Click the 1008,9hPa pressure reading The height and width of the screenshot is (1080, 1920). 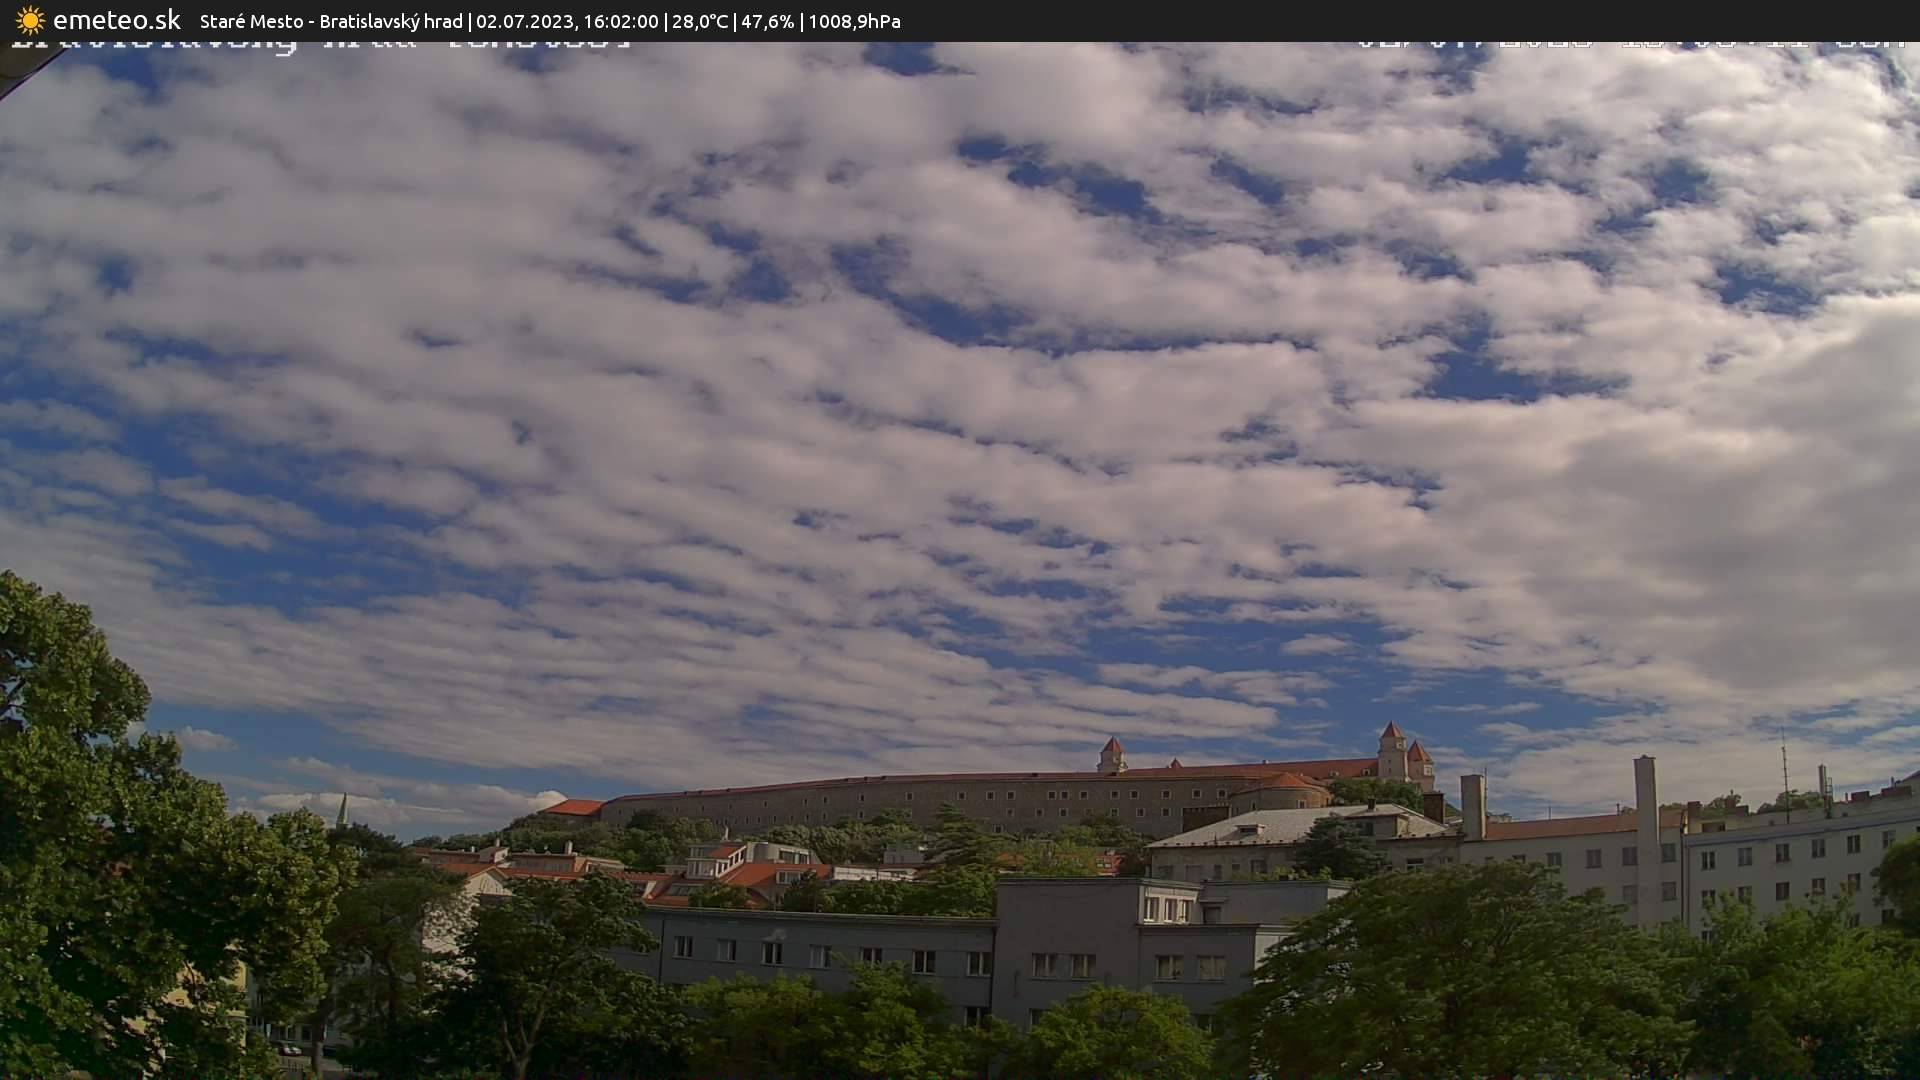click(854, 21)
